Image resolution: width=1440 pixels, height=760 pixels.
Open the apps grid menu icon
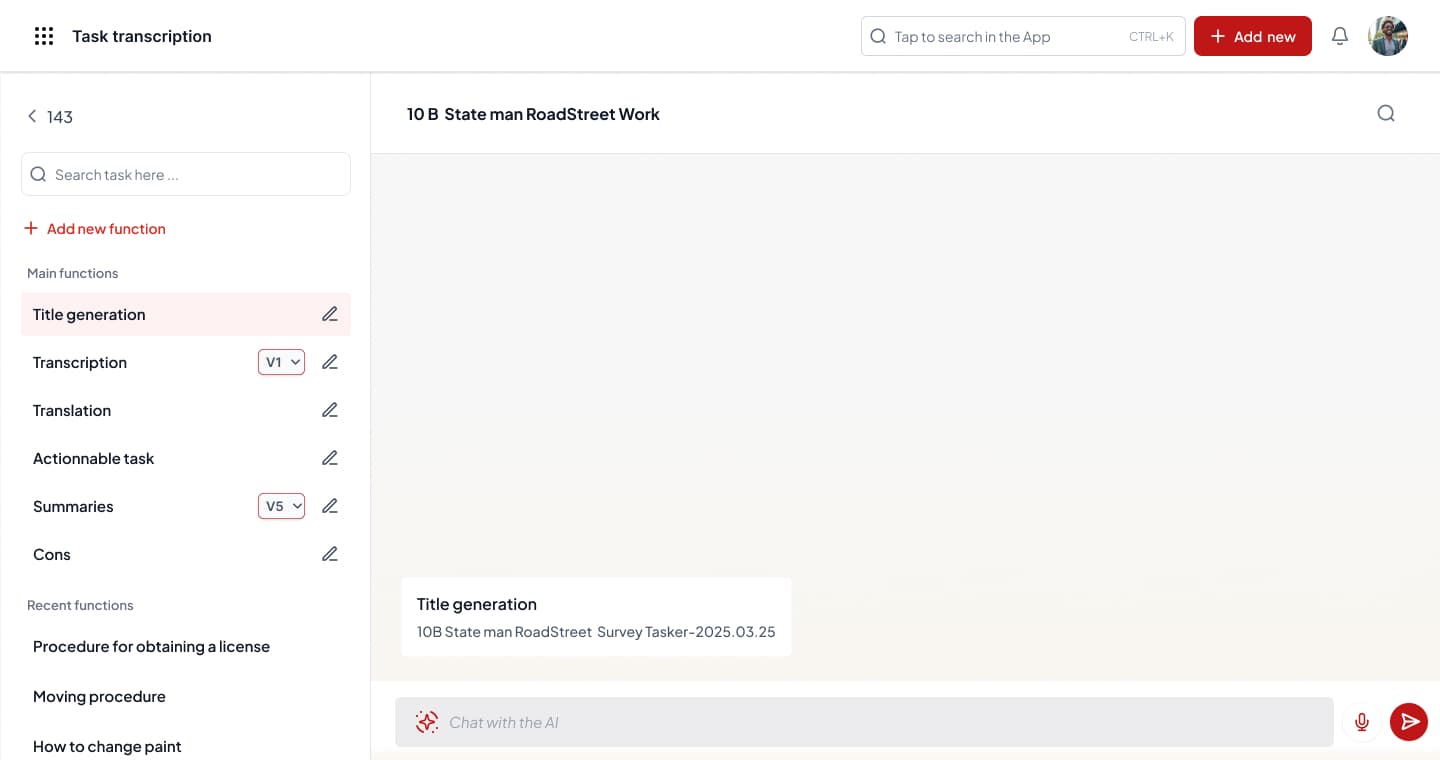pyautogui.click(x=43, y=36)
